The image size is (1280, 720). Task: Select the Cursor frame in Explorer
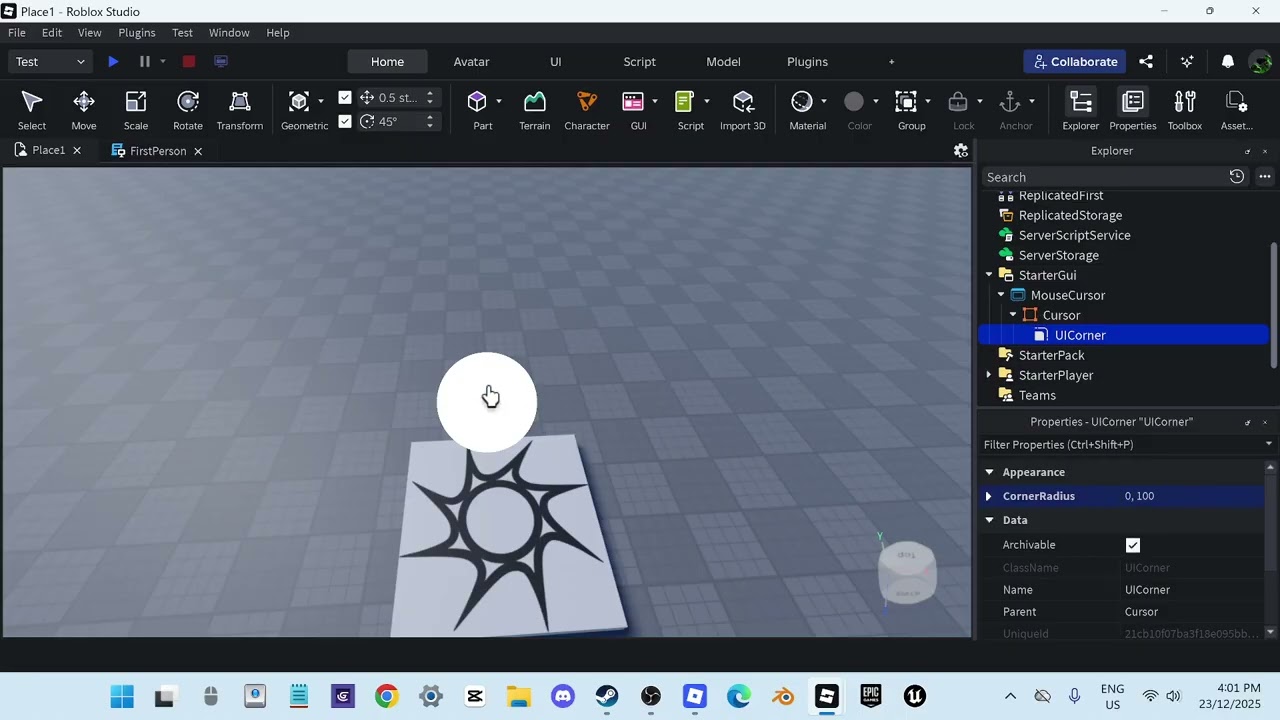(x=1061, y=315)
